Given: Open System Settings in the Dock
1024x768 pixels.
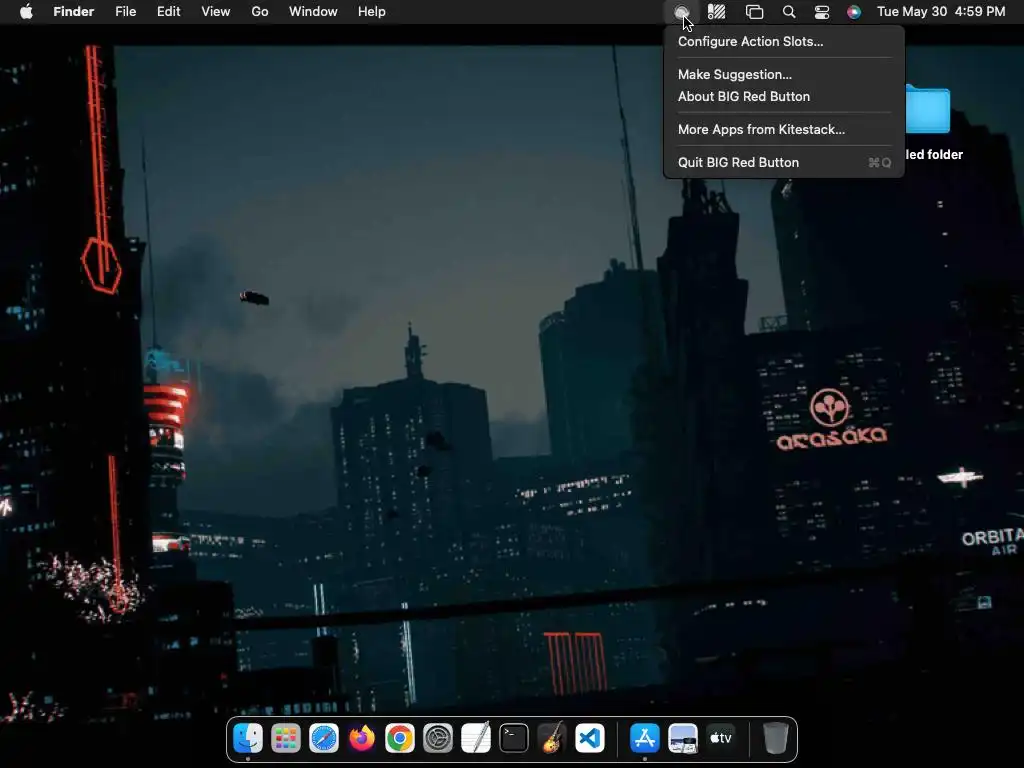Looking at the screenshot, I should [438, 739].
